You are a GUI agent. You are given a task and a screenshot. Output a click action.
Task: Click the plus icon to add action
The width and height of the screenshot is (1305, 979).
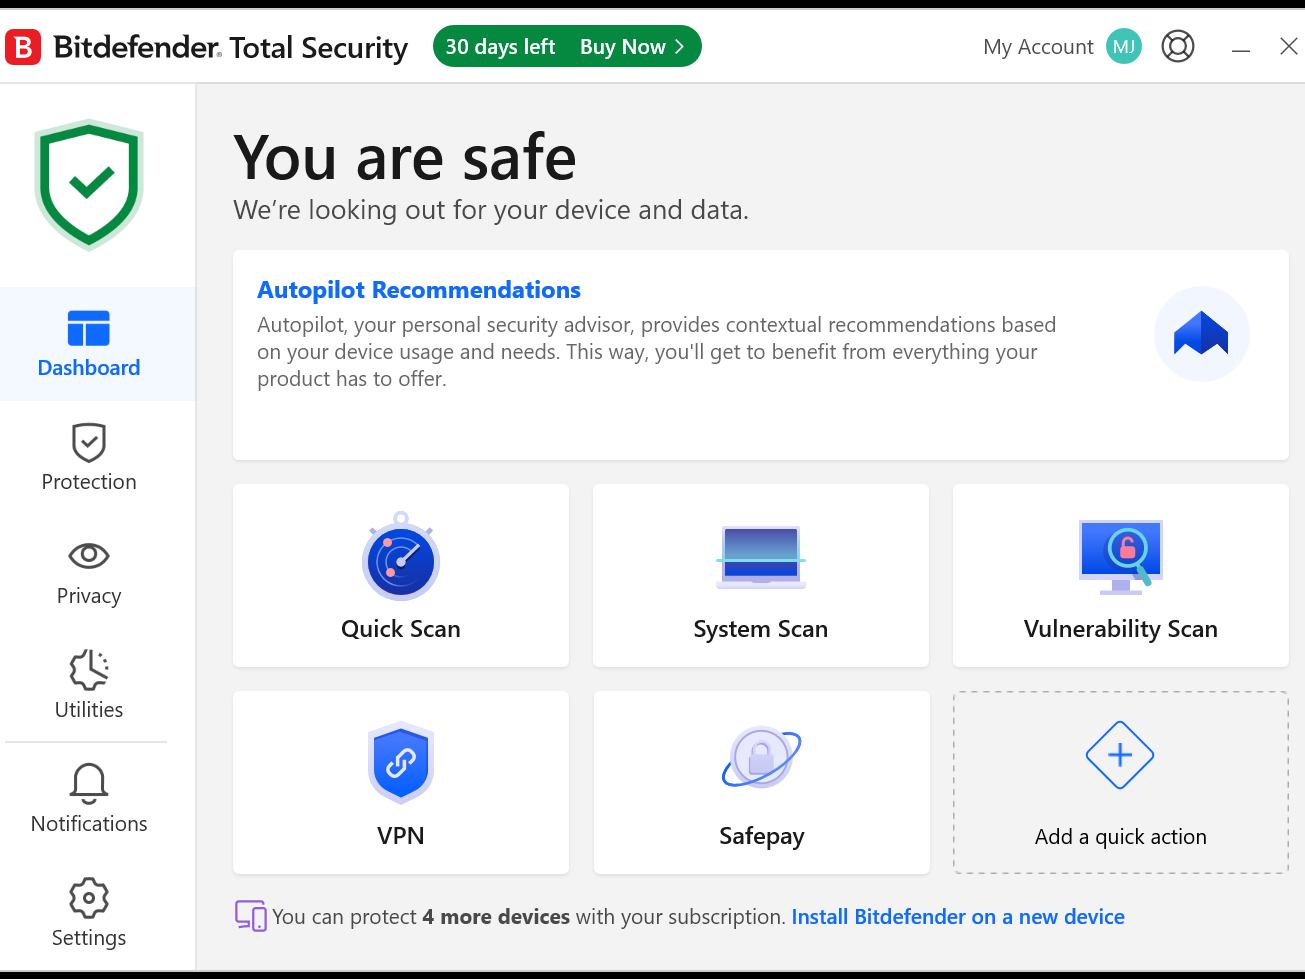coord(1120,755)
